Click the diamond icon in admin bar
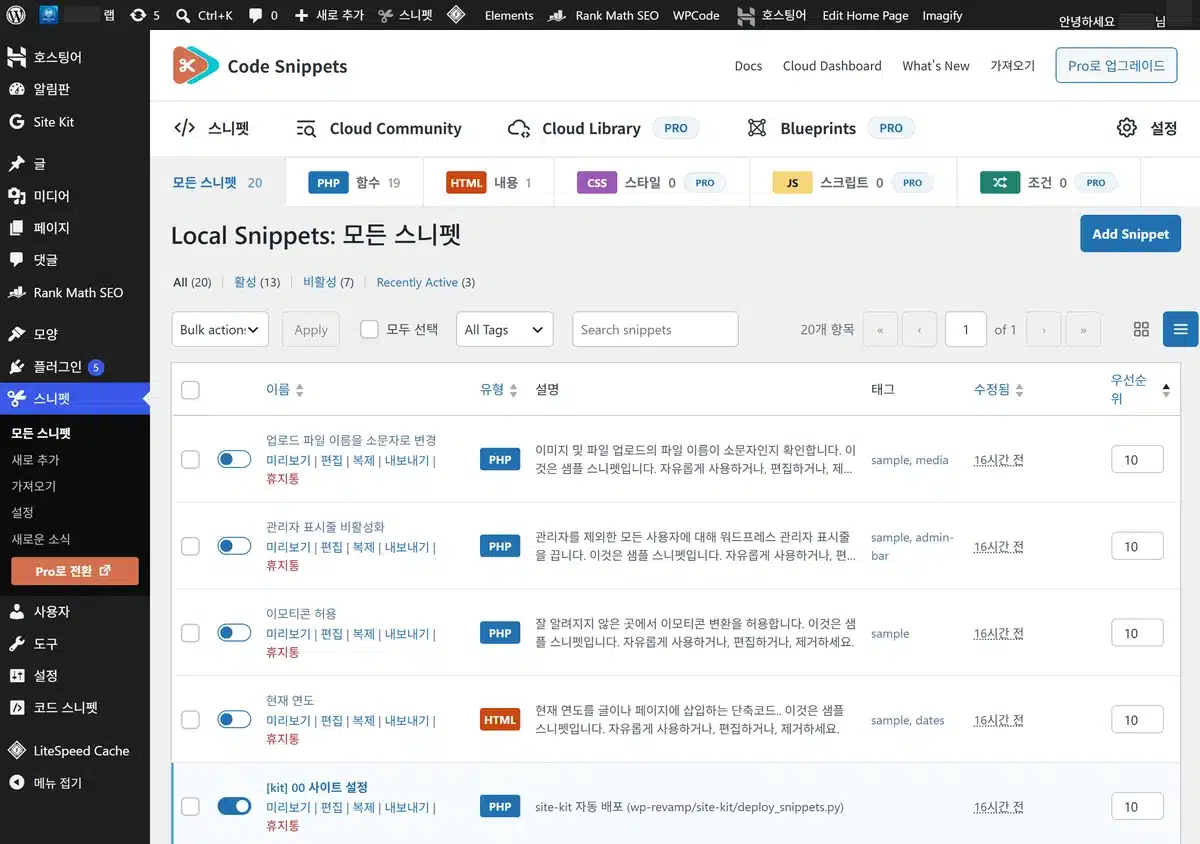Image resolution: width=1200 pixels, height=844 pixels. tap(455, 15)
